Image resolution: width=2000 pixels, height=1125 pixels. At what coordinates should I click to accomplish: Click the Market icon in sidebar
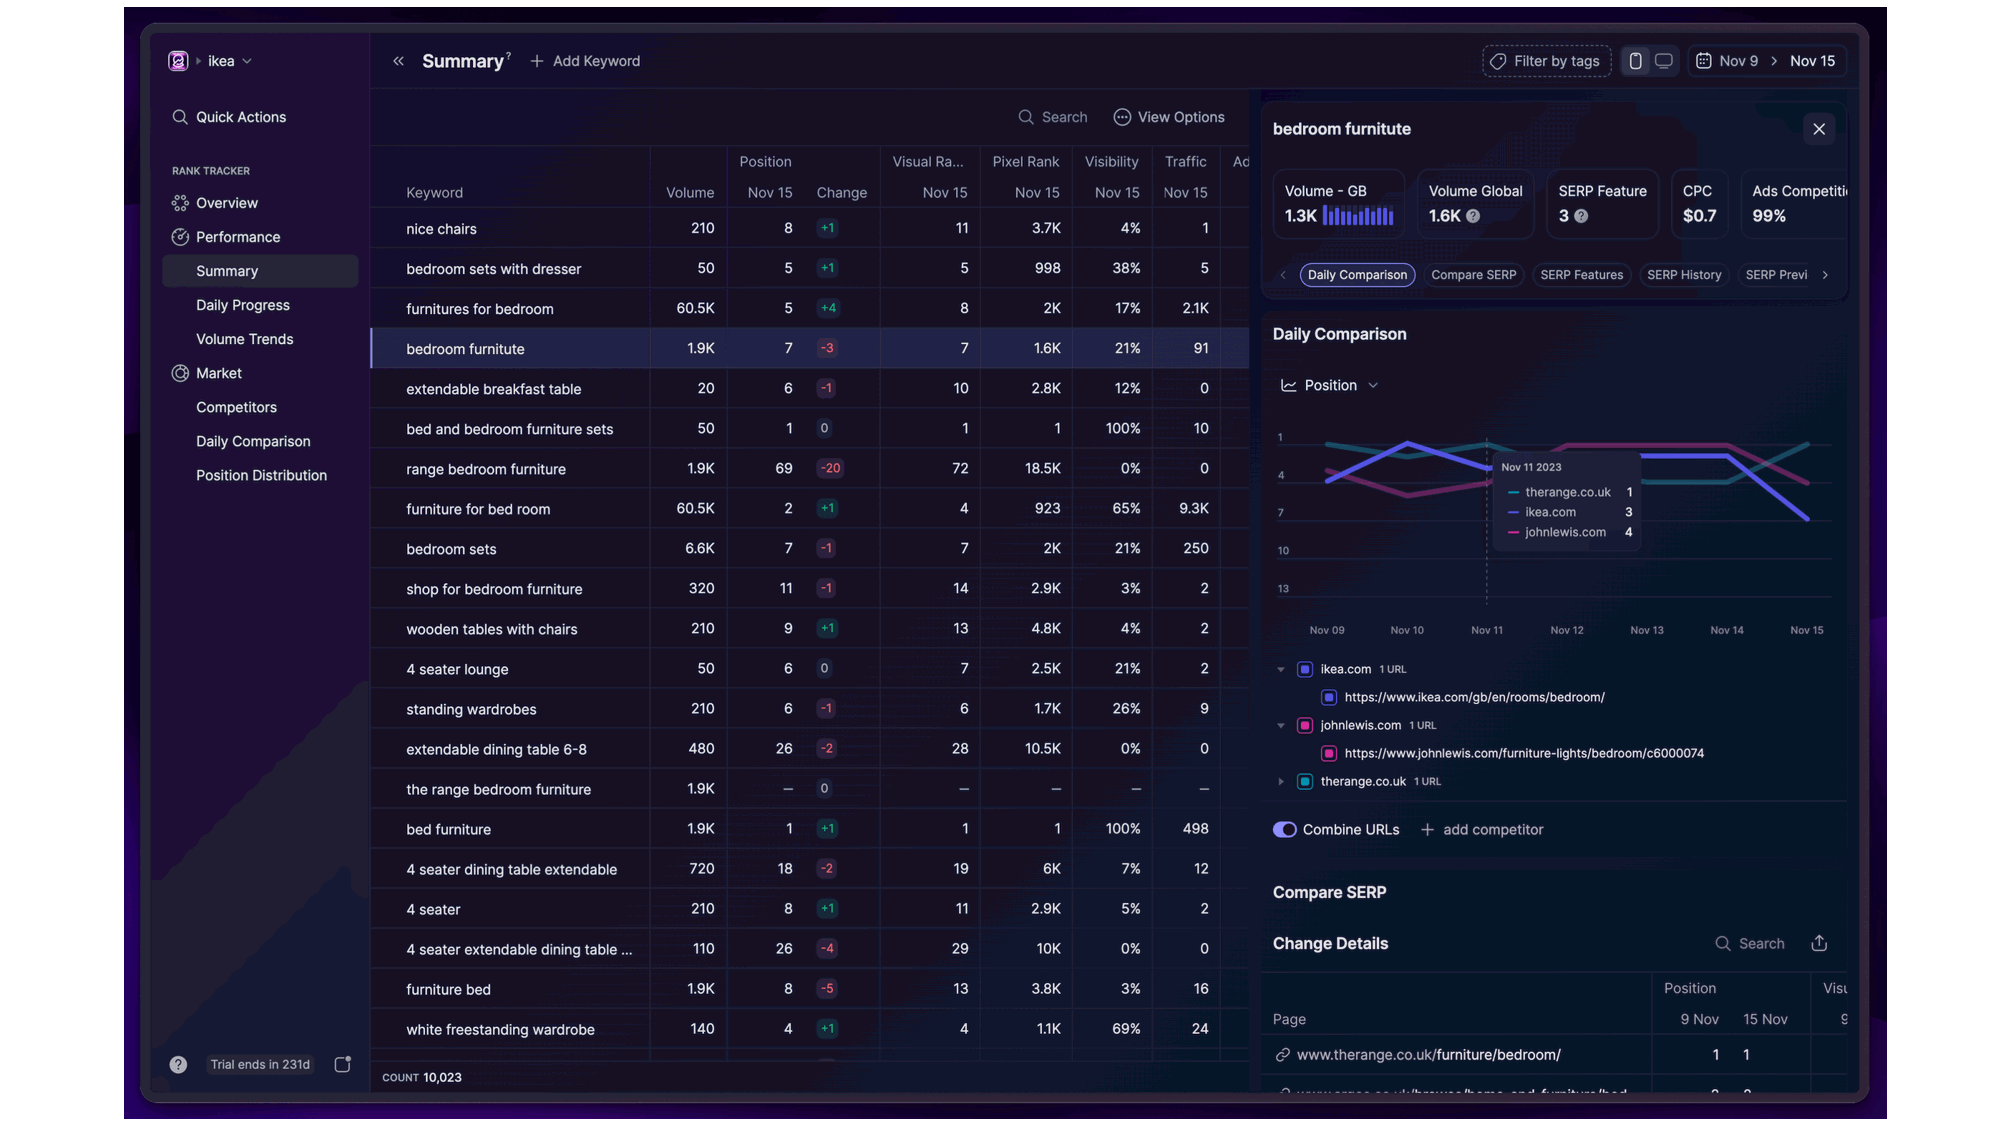pos(180,374)
